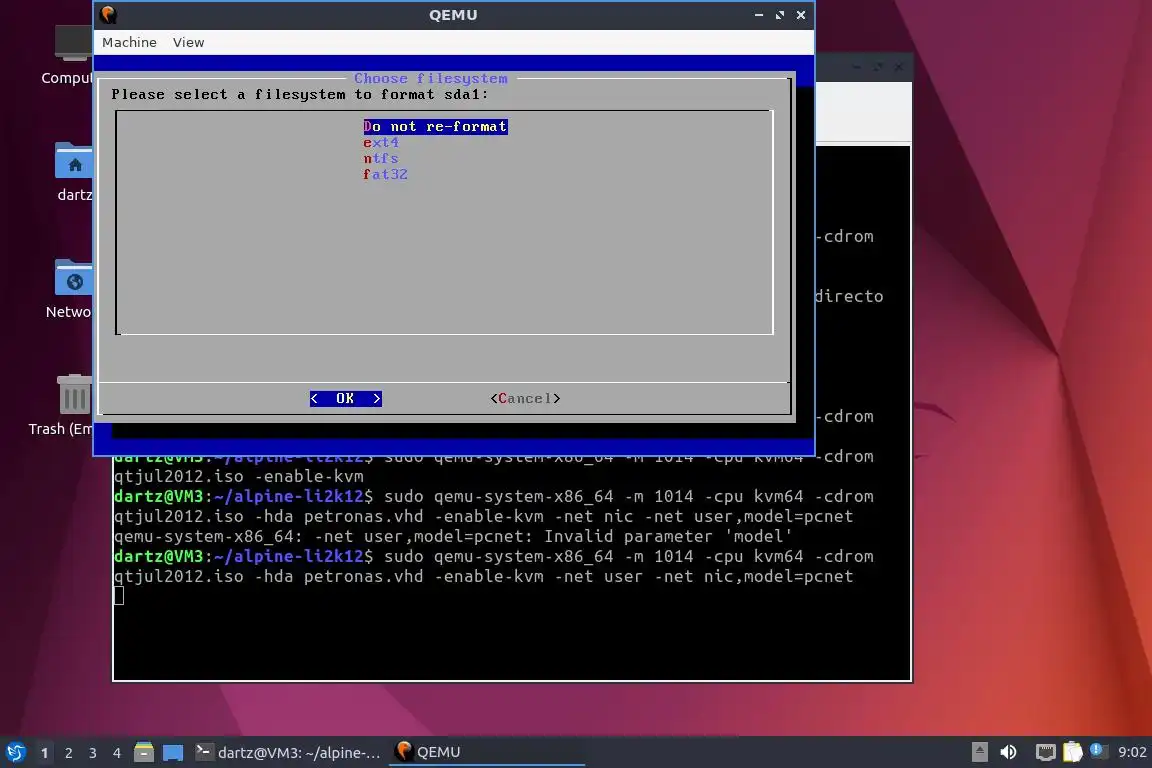1152x768 pixels.
Task: Select 'Do not re-format' option
Action: click(x=436, y=126)
